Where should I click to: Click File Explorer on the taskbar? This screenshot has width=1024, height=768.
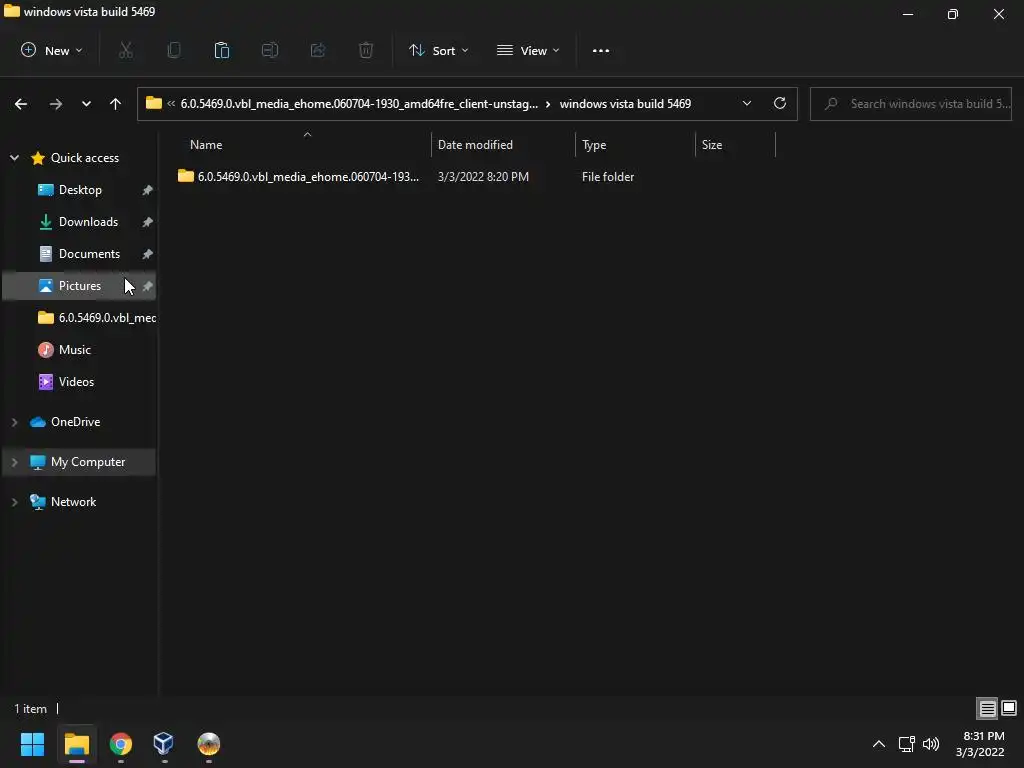point(76,744)
